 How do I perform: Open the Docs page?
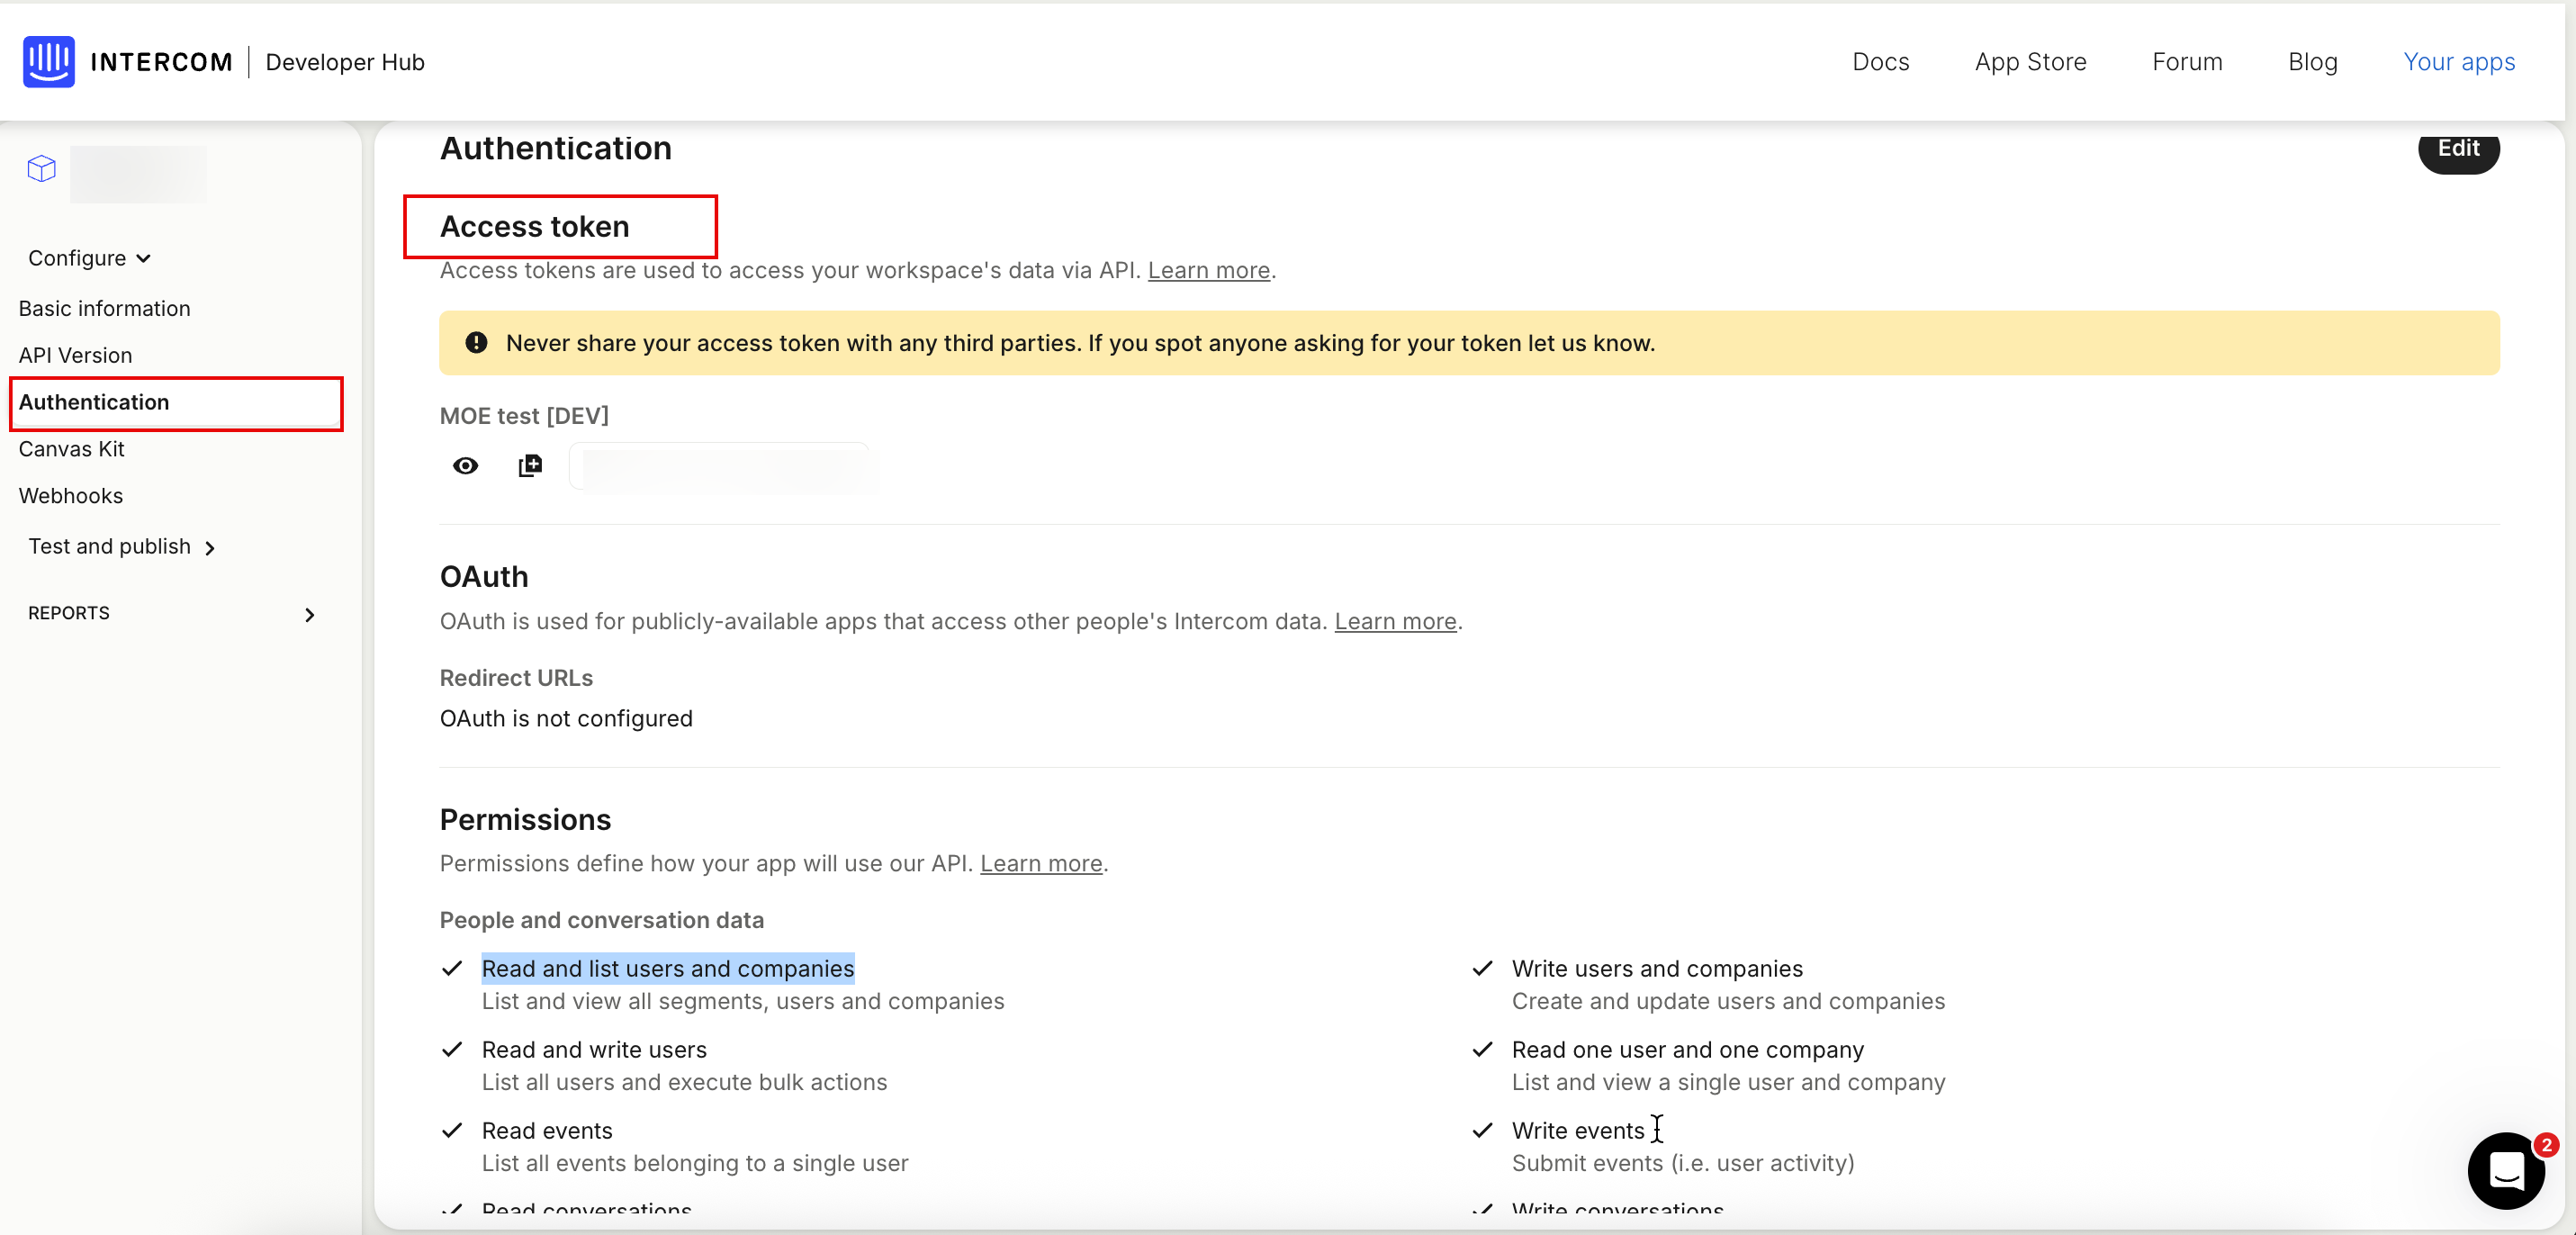(1880, 62)
